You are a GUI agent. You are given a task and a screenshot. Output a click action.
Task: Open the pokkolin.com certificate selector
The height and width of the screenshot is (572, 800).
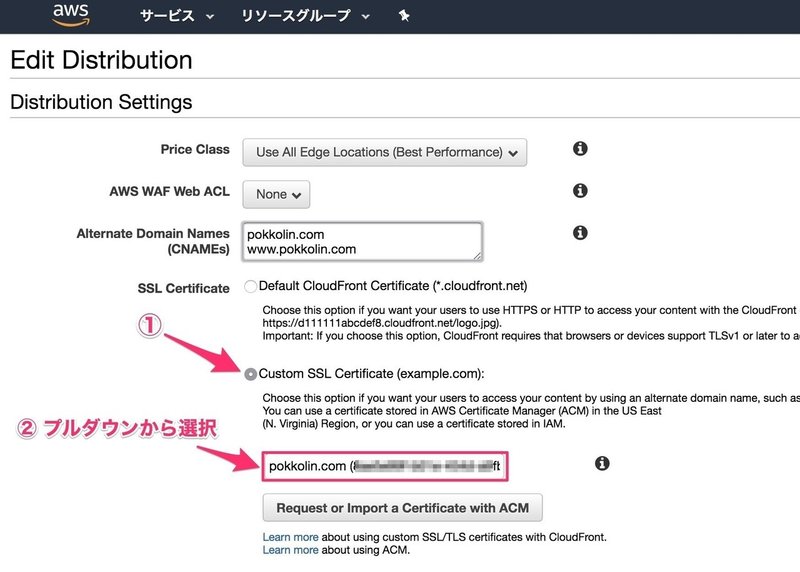click(x=387, y=466)
